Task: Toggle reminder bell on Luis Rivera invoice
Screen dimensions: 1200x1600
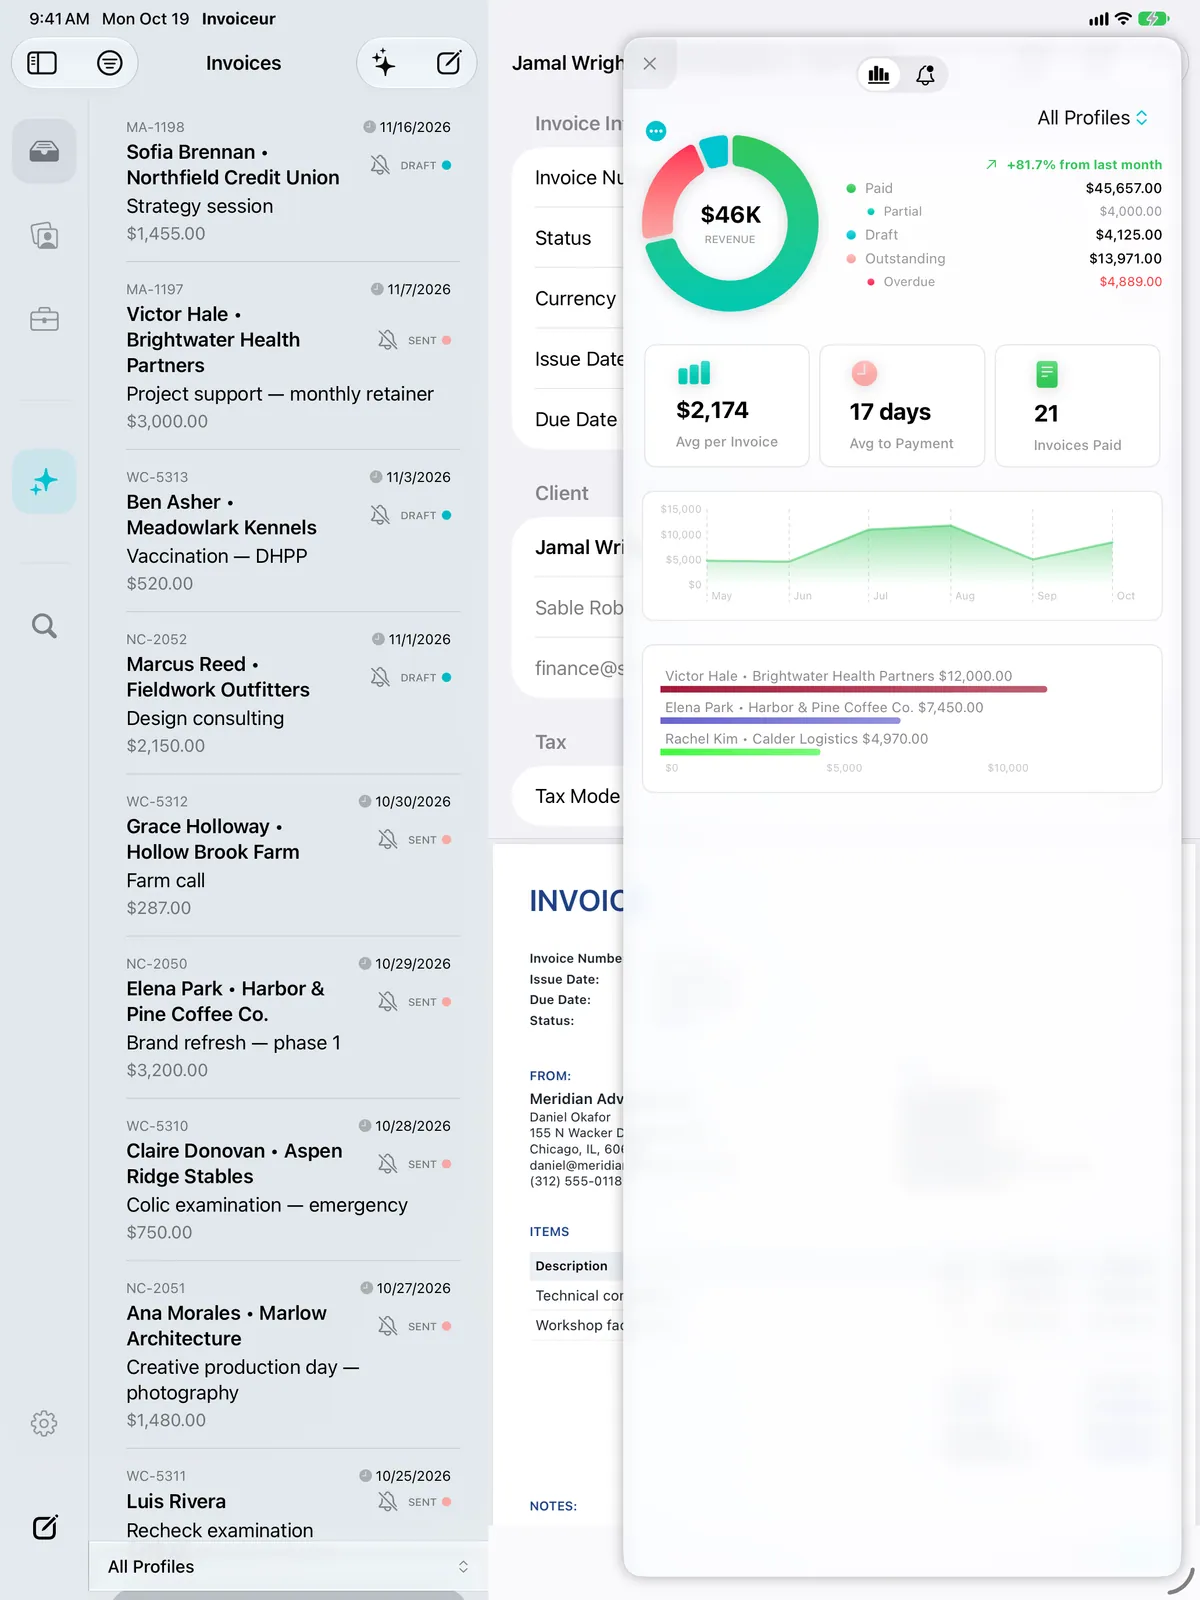Action: [388, 1502]
